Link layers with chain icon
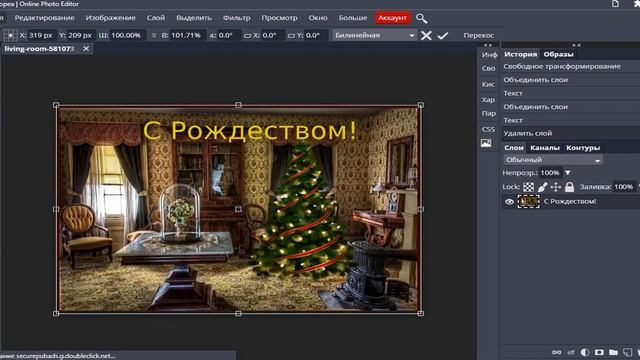Image resolution: width=640 pixels, height=360 pixels. pyautogui.click(x=556, y=352)
